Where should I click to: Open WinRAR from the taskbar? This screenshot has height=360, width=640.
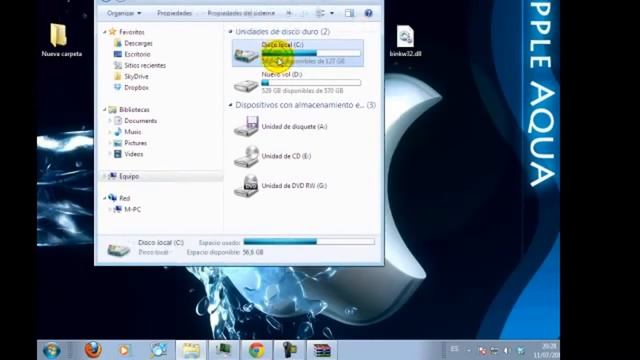coord(322,350)
